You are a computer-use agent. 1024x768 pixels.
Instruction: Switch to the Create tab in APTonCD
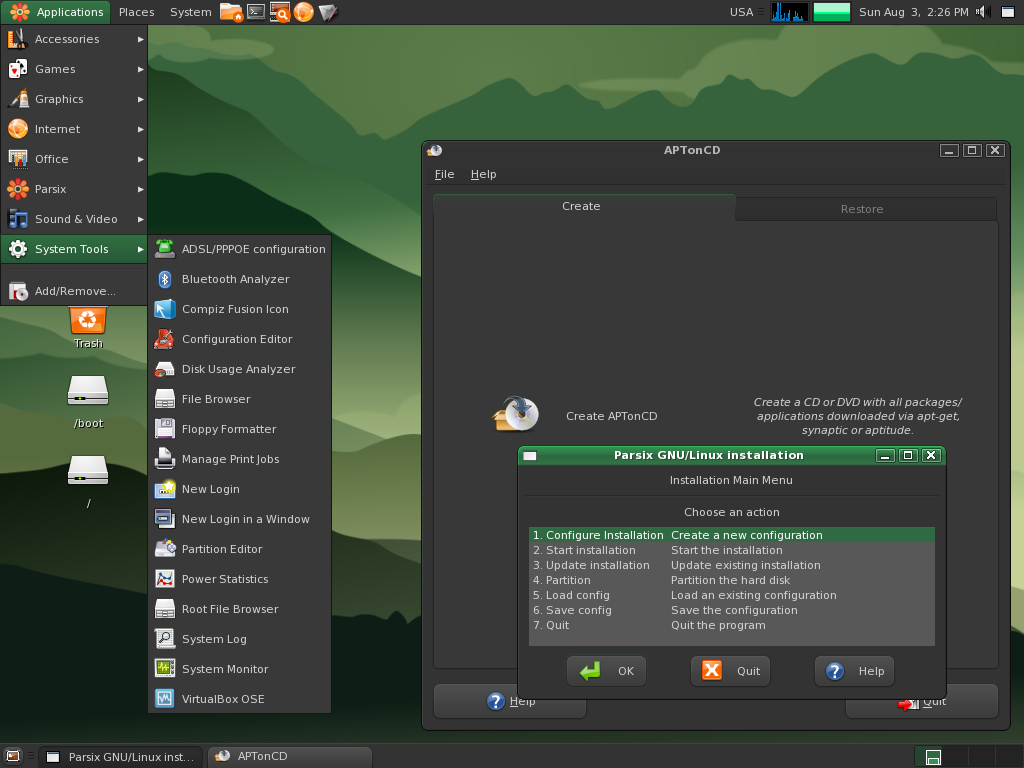pos(584,206)
